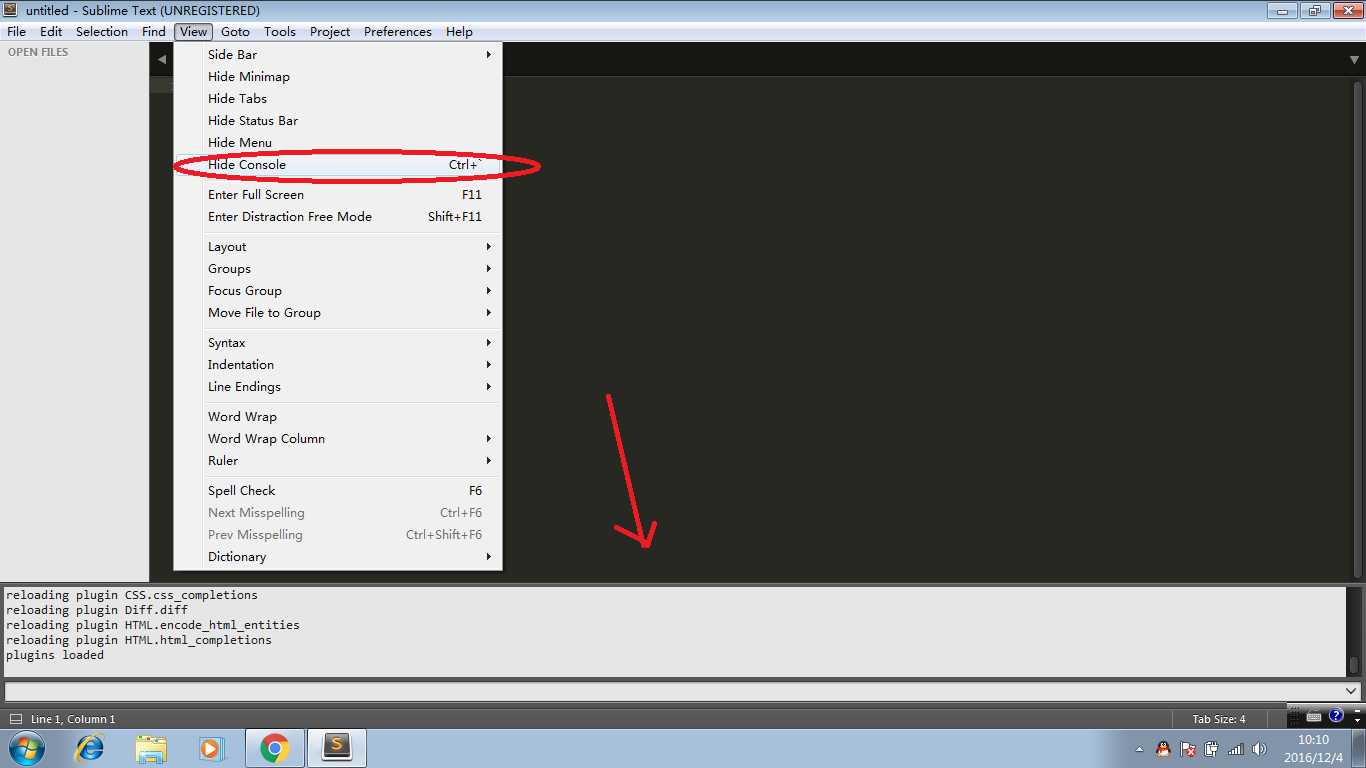1366x768 pixels.
Task: Expand the Indentation submenu
Action: pos(338,364)
